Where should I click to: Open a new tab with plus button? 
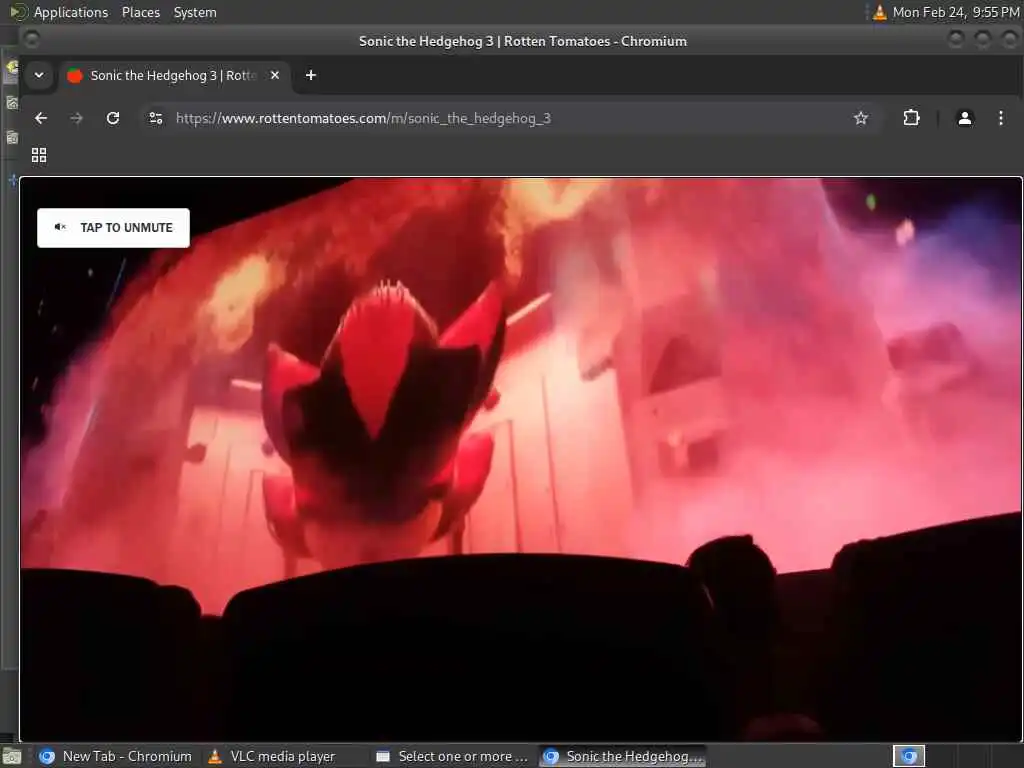(311, 76)
